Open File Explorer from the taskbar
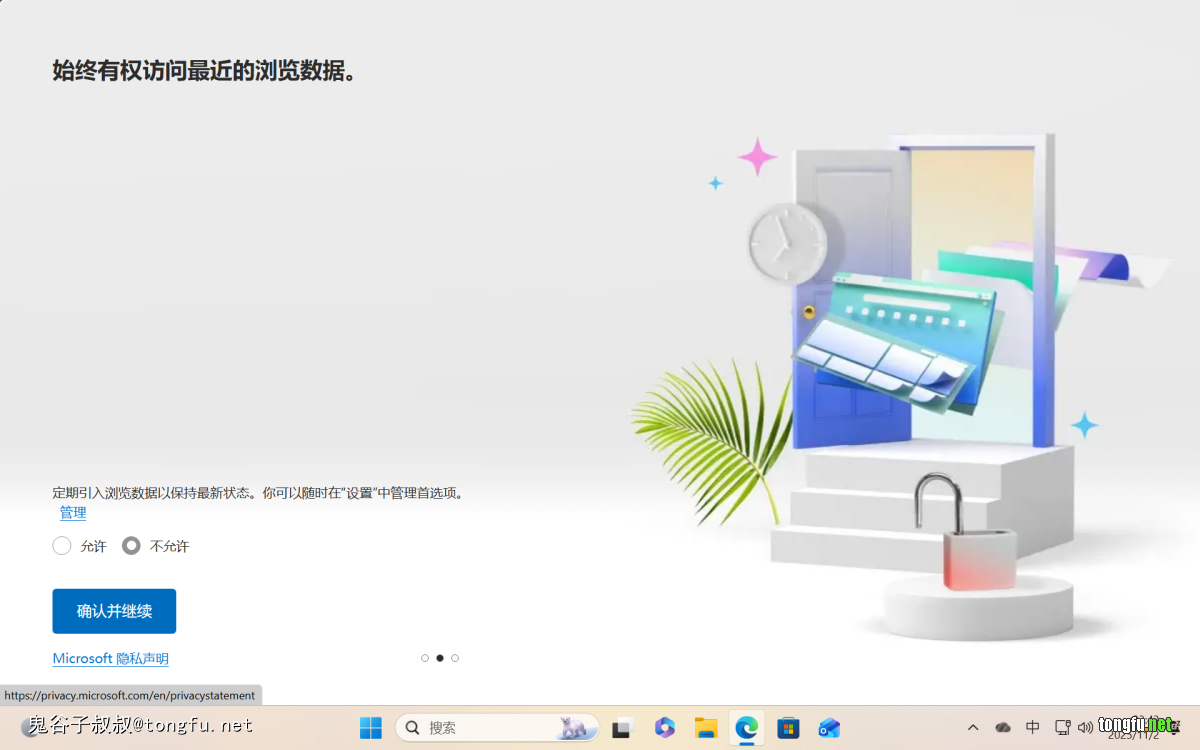 click(x=706, y=728)
